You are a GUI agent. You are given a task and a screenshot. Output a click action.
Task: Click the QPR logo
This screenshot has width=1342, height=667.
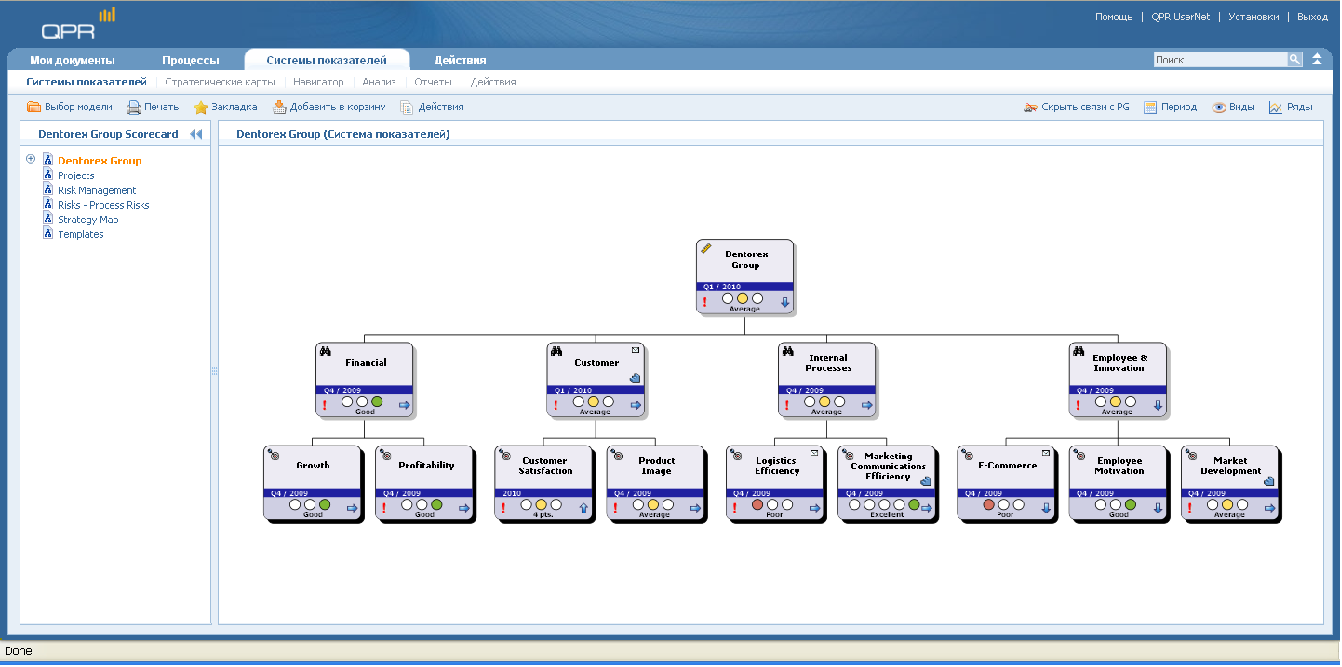[78, 24]
